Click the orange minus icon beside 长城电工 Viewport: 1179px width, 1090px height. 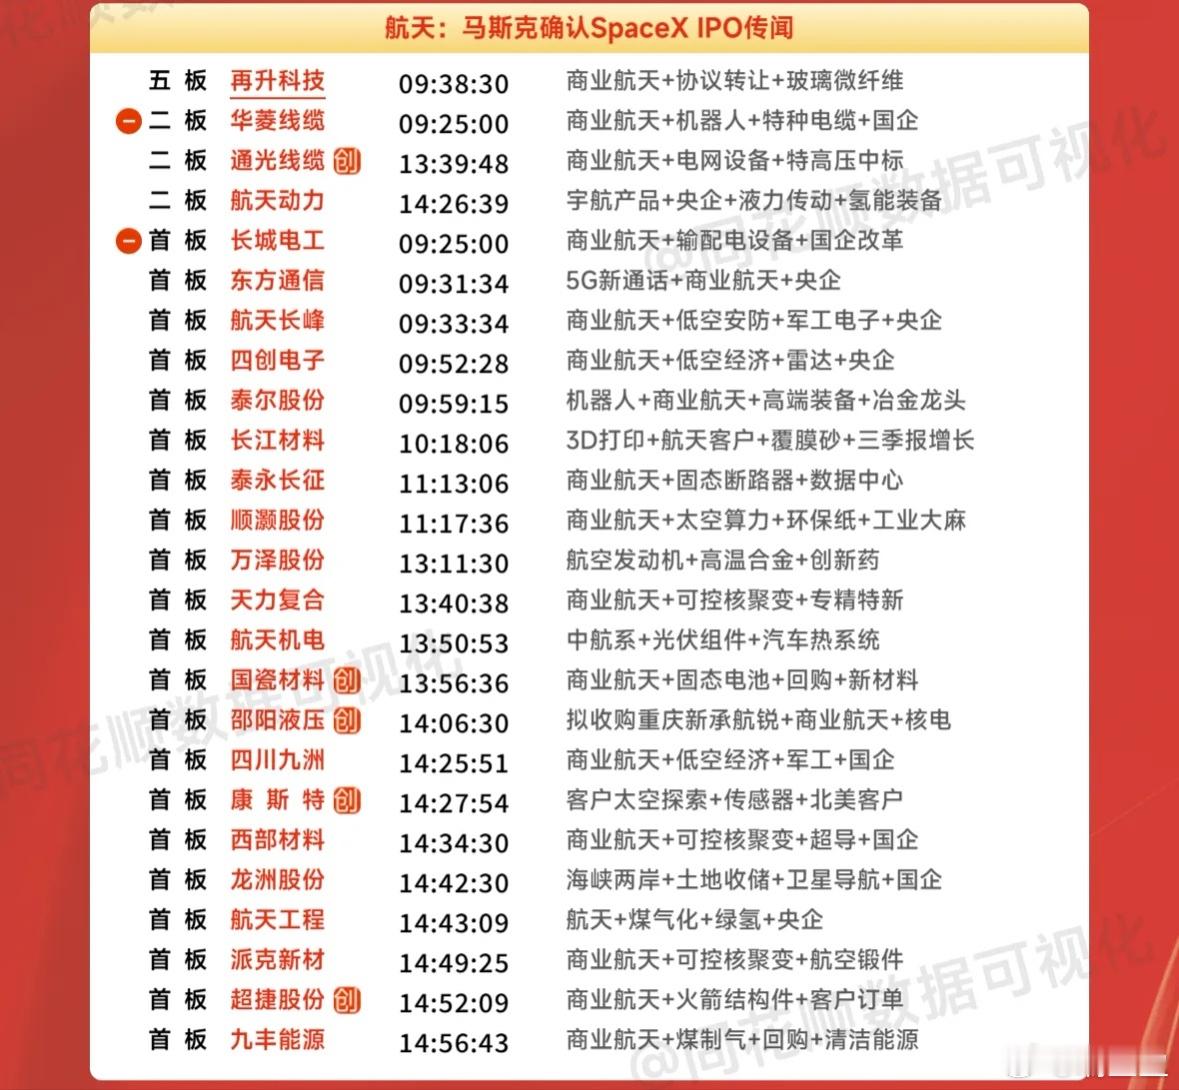128,240
